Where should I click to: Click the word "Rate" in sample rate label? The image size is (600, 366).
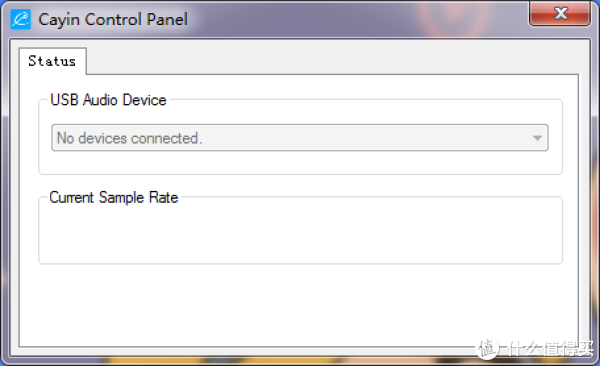click(163, 198)
